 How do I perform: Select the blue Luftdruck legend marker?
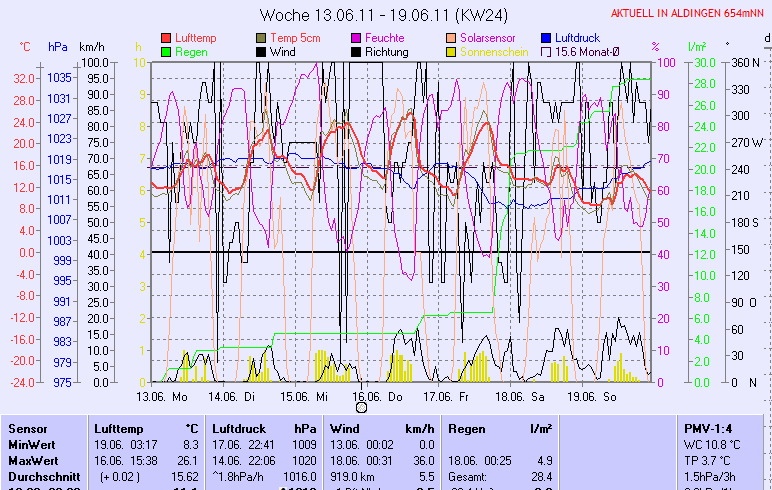(546, 37)
